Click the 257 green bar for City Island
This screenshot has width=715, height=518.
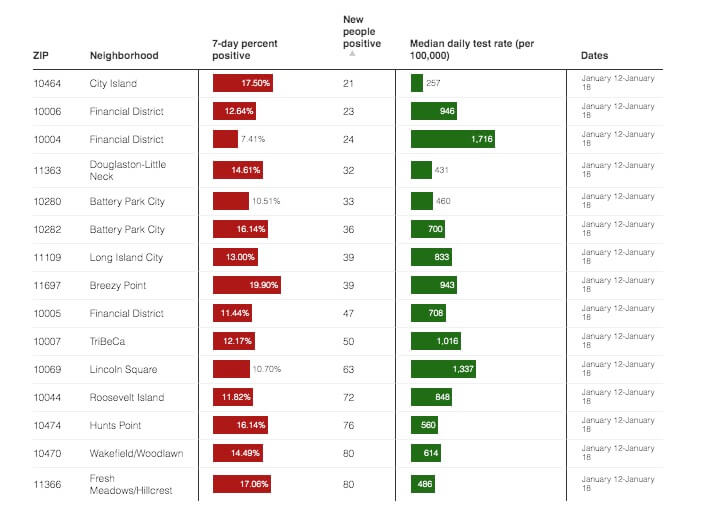417,83
